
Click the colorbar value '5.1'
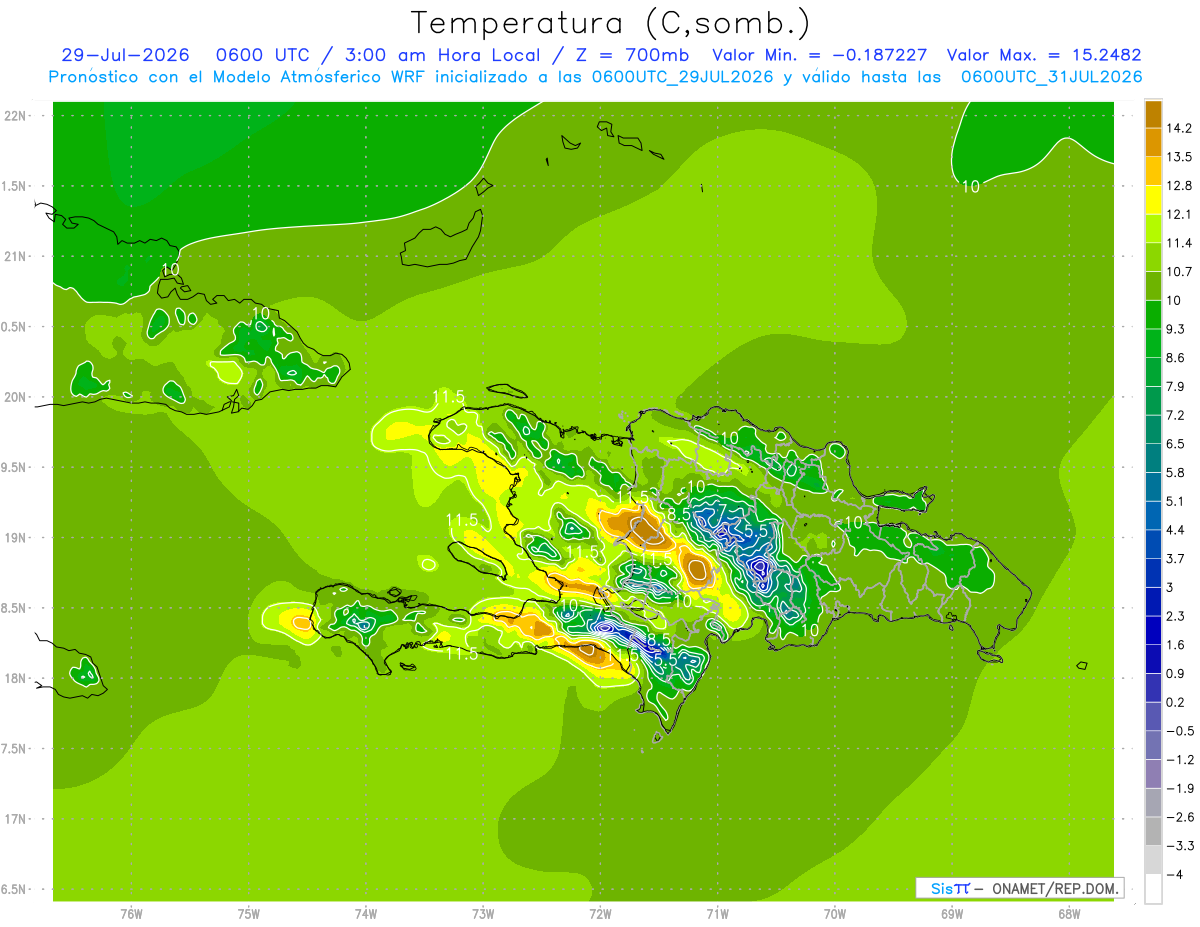pyautogui.click(x=1176, y=502)
